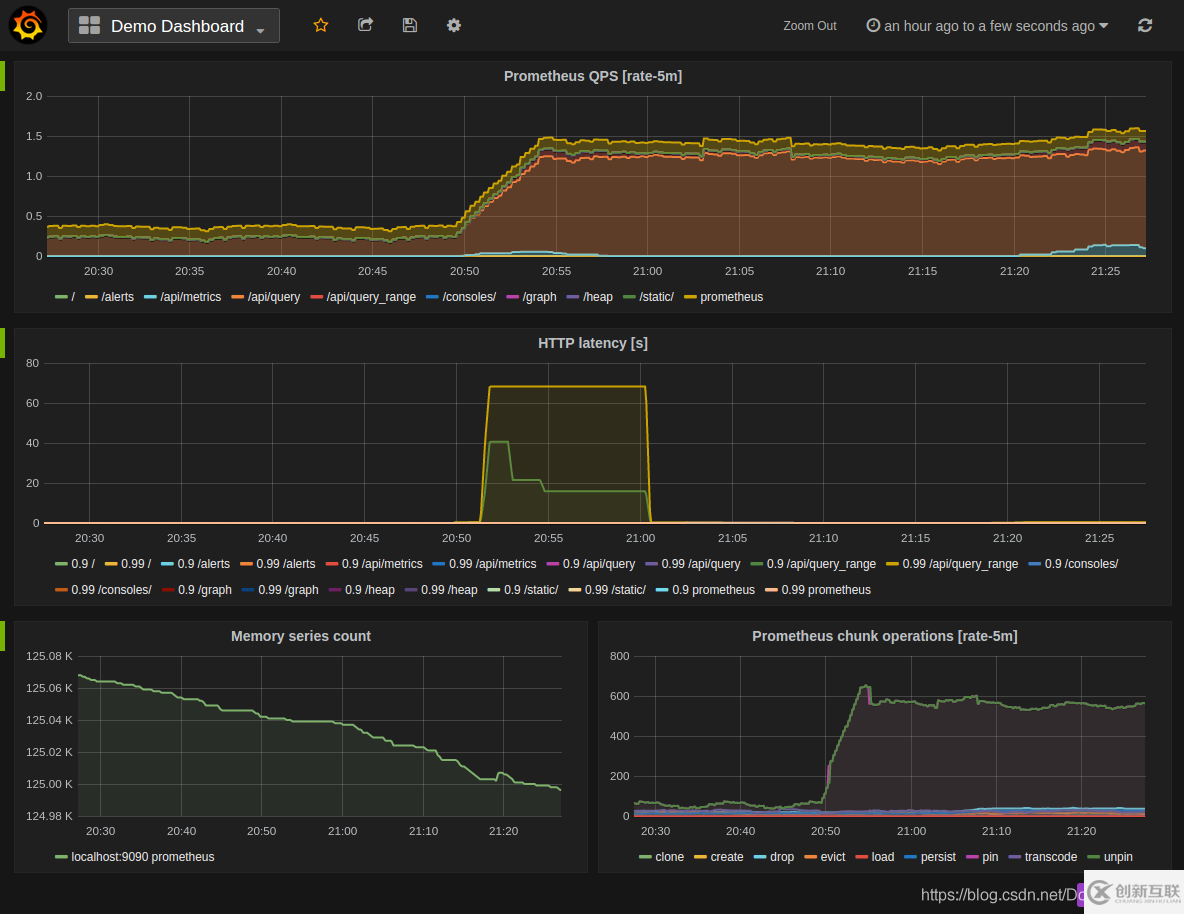Click the Grafana logo icon

(x=28, y=26)
